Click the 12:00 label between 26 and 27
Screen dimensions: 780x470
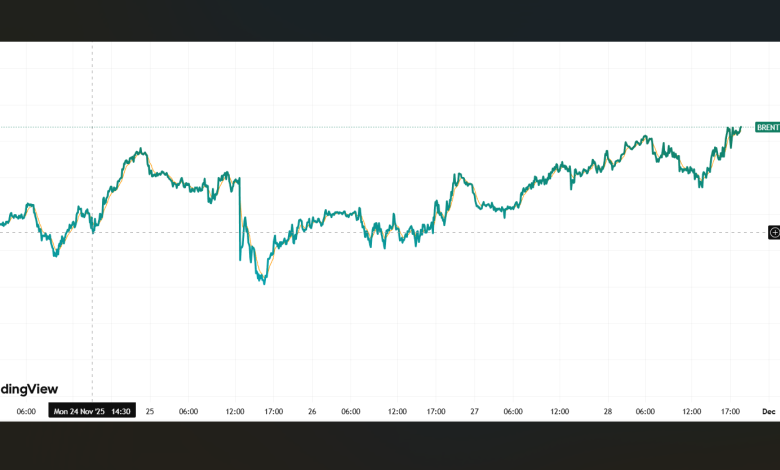tap(397, 411)
